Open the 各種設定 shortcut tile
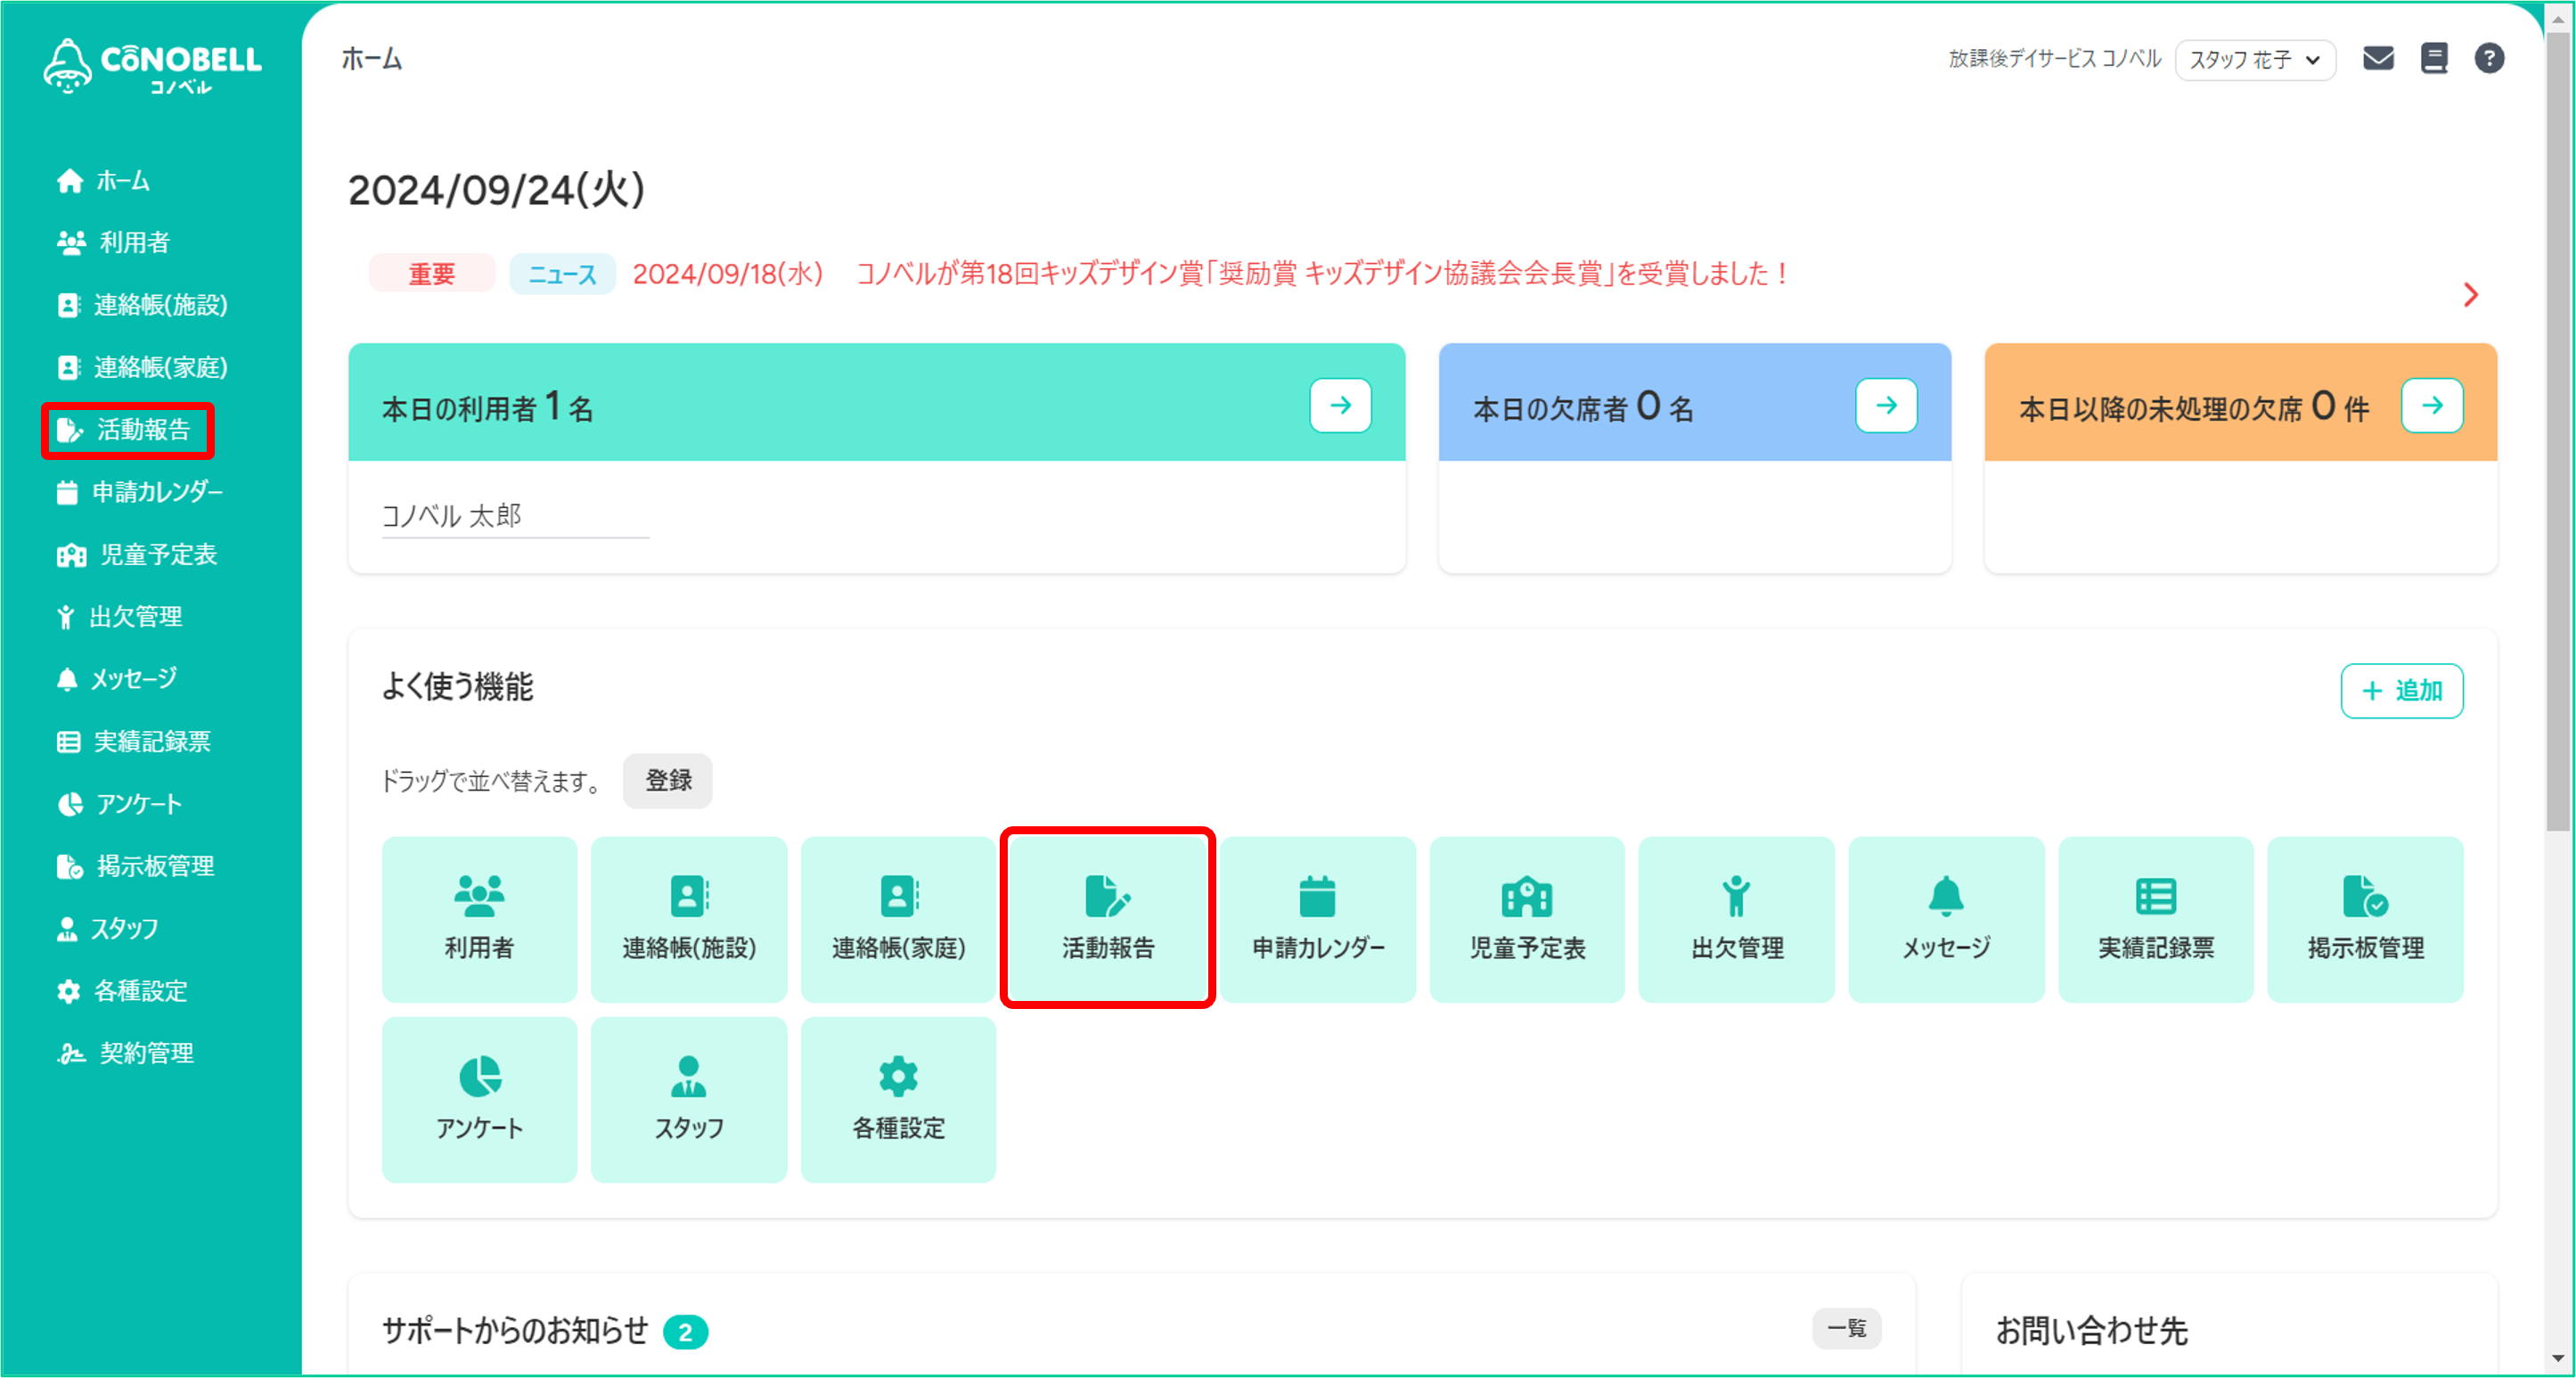 (x=898, y=1100)
